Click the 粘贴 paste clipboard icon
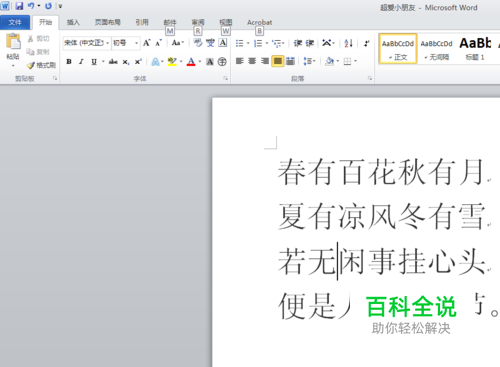Image resolution: width=500 pixels, height=367 pixels. point(13,42)
